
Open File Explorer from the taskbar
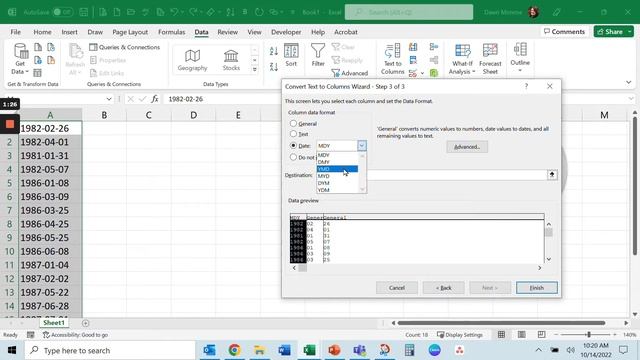(x=259, y=350)
